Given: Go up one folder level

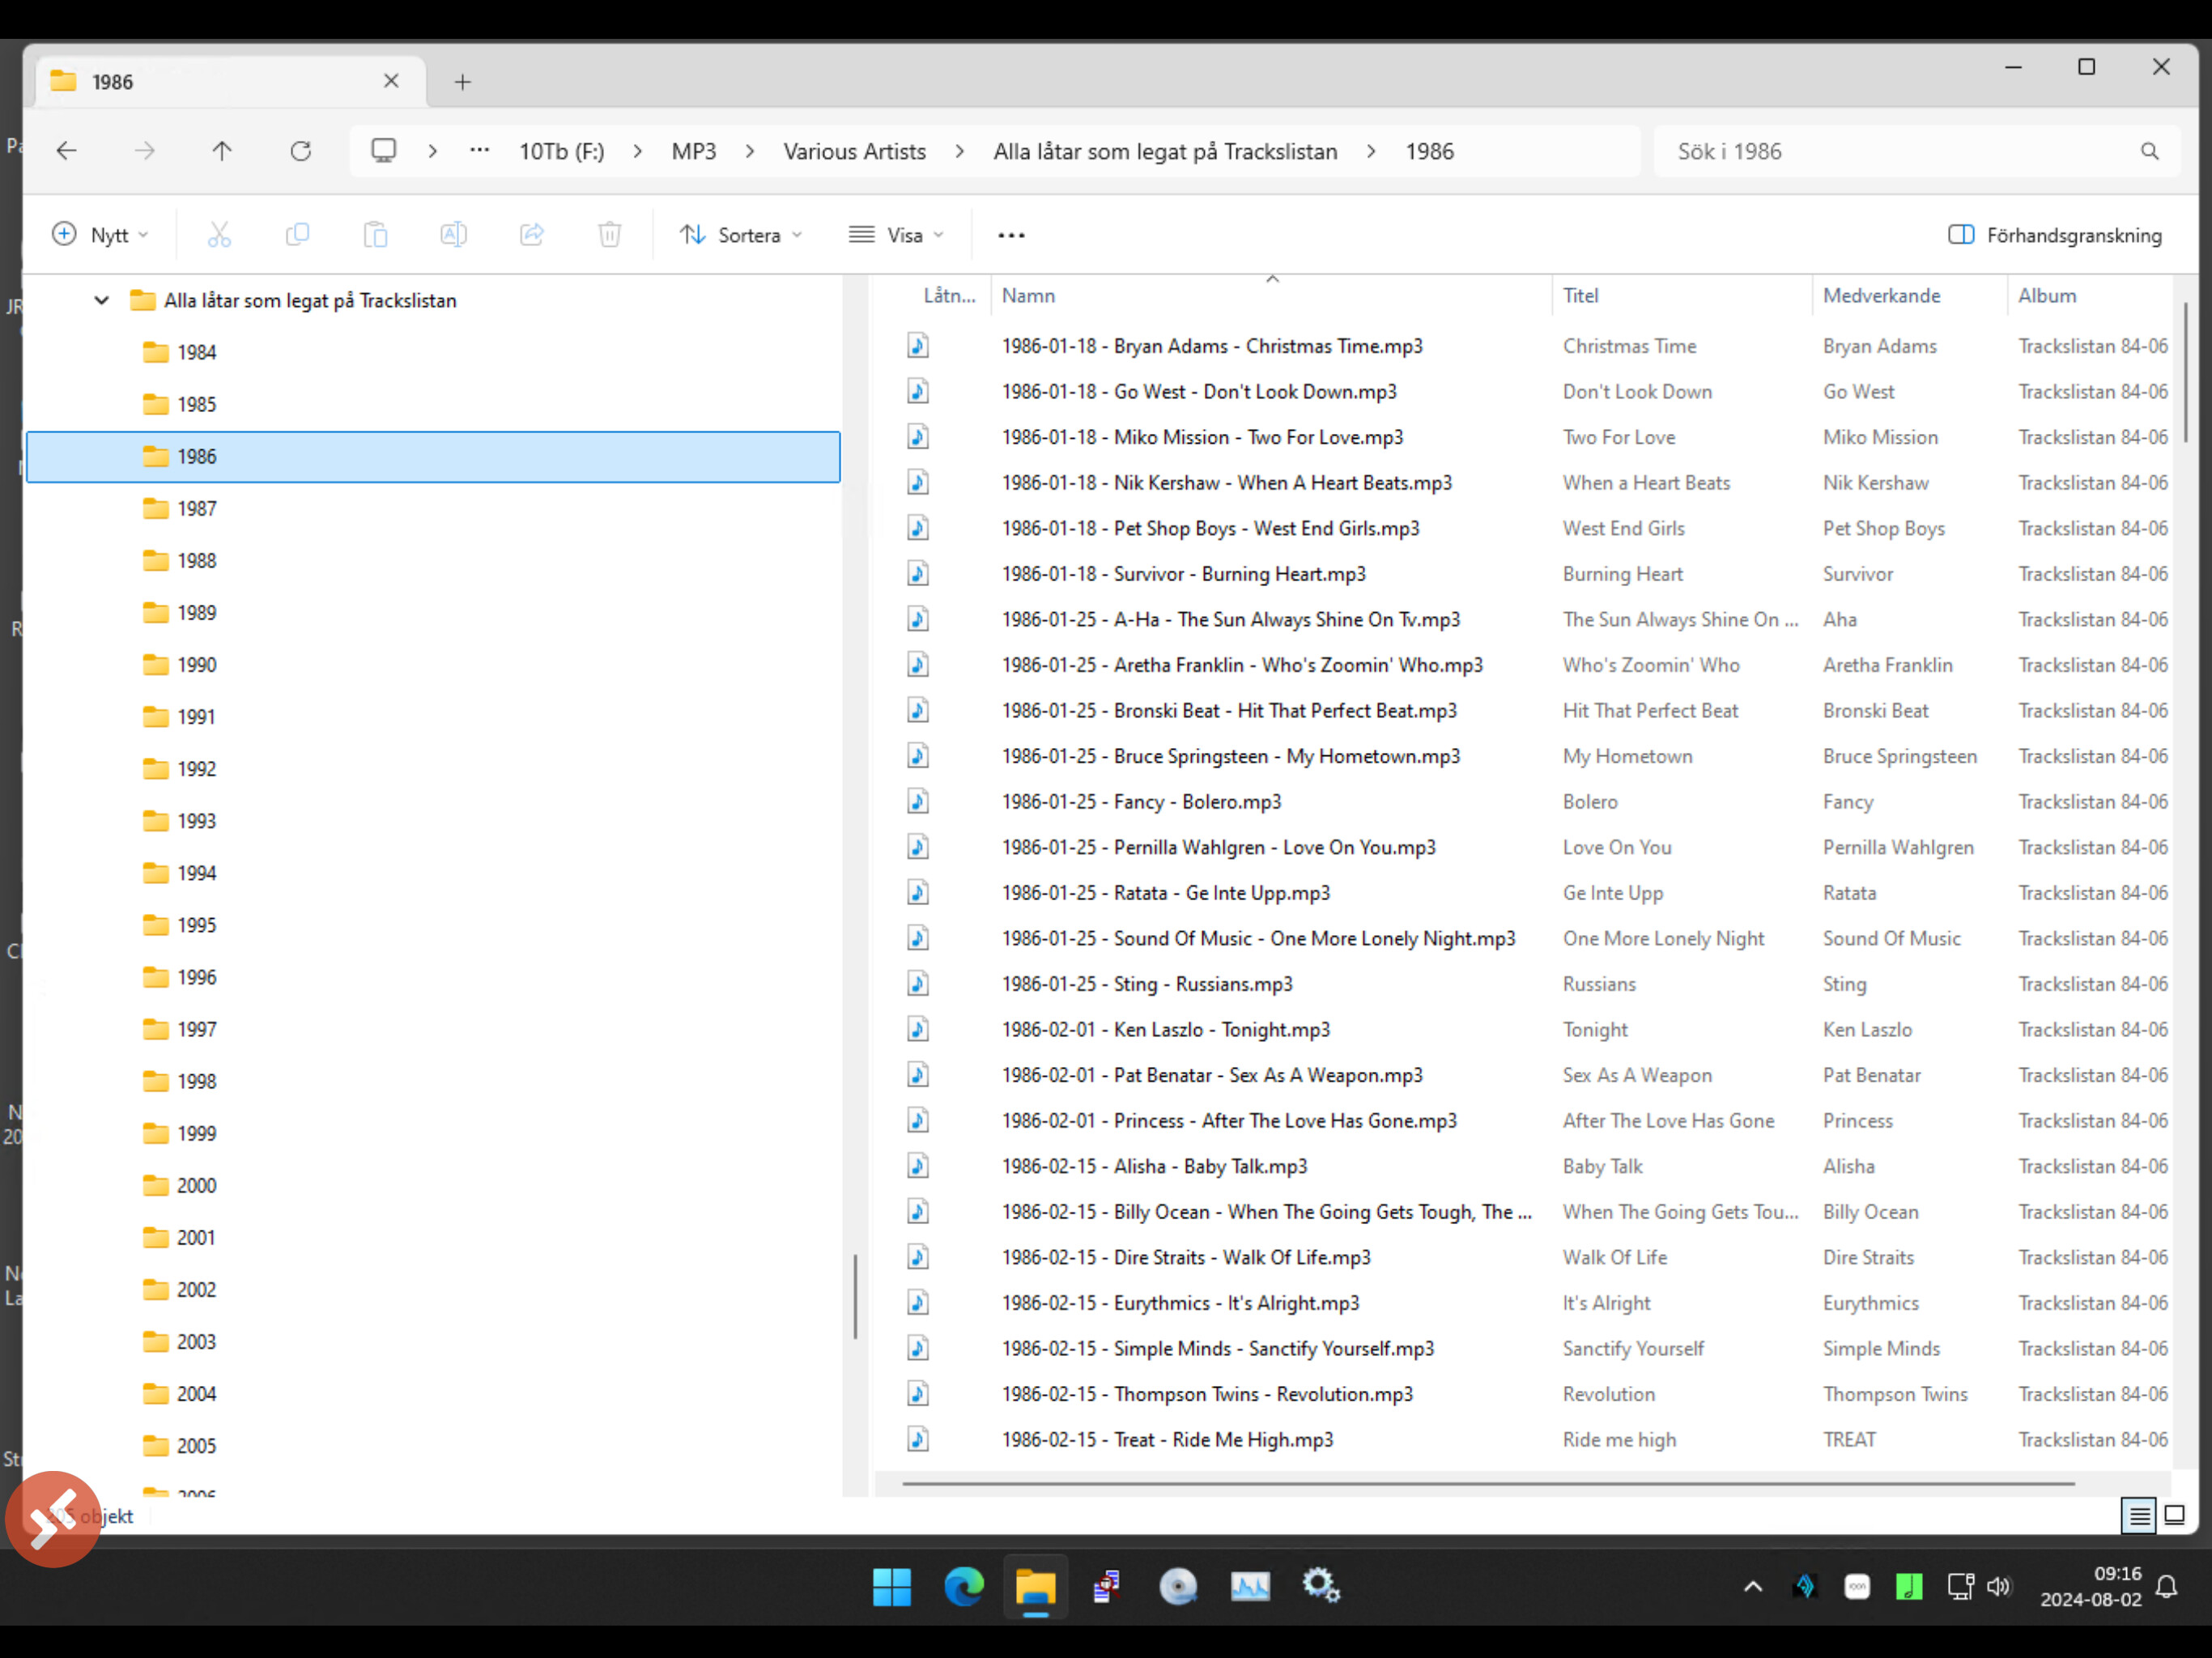Looking at the screenshot, I should pos(222,151).
